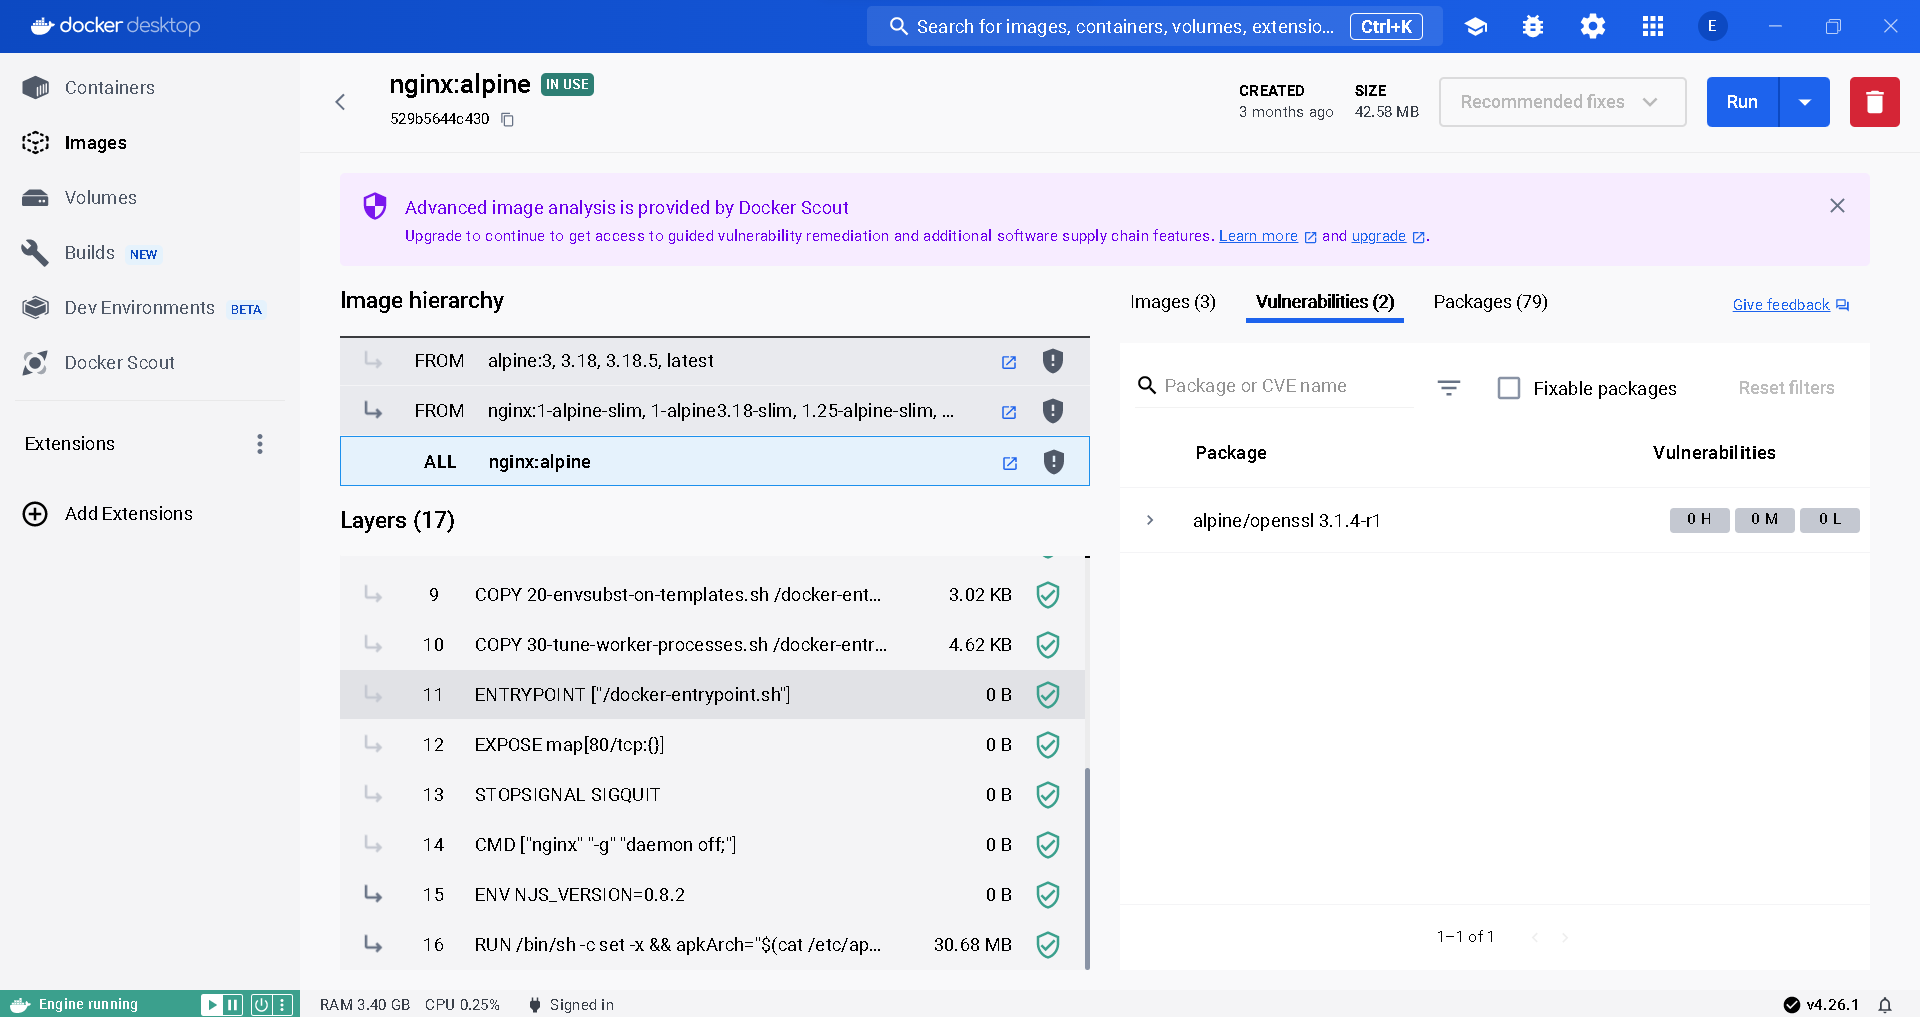Open alpine:3 base image external link icon
The height and width of the screenshot is (1017, 1920).
point(1009,362)
